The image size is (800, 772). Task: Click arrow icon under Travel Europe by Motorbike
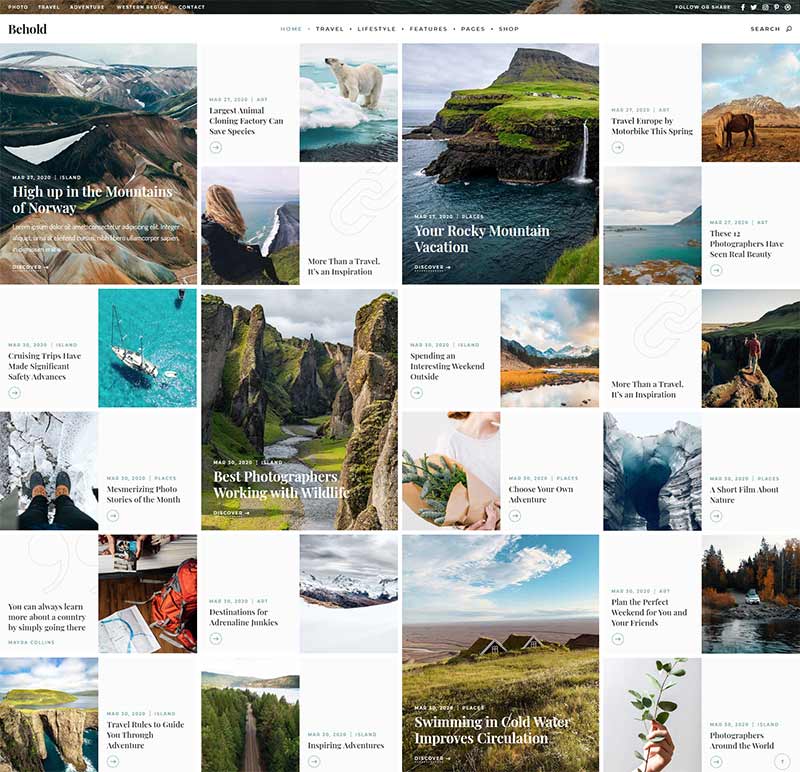coord(617,147)
